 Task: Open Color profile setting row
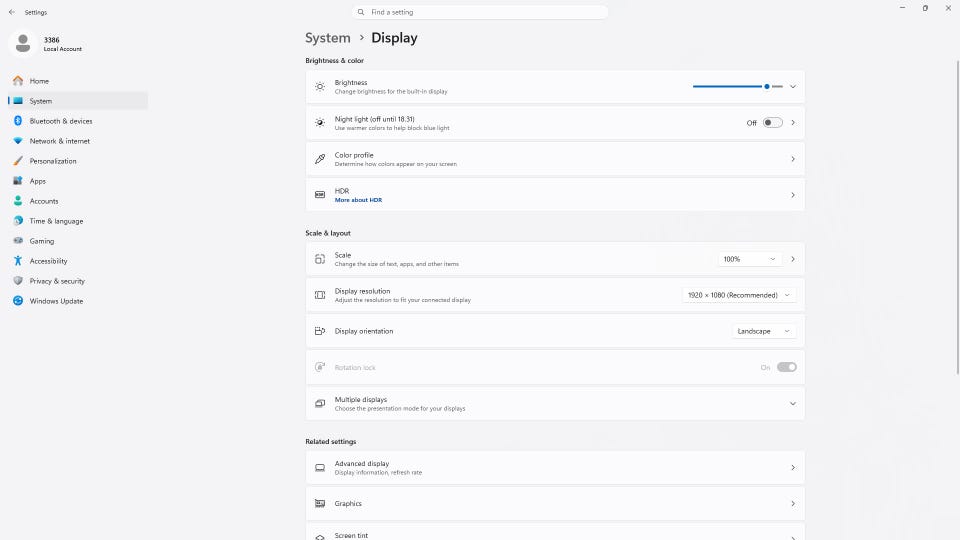tap(555, 159)
